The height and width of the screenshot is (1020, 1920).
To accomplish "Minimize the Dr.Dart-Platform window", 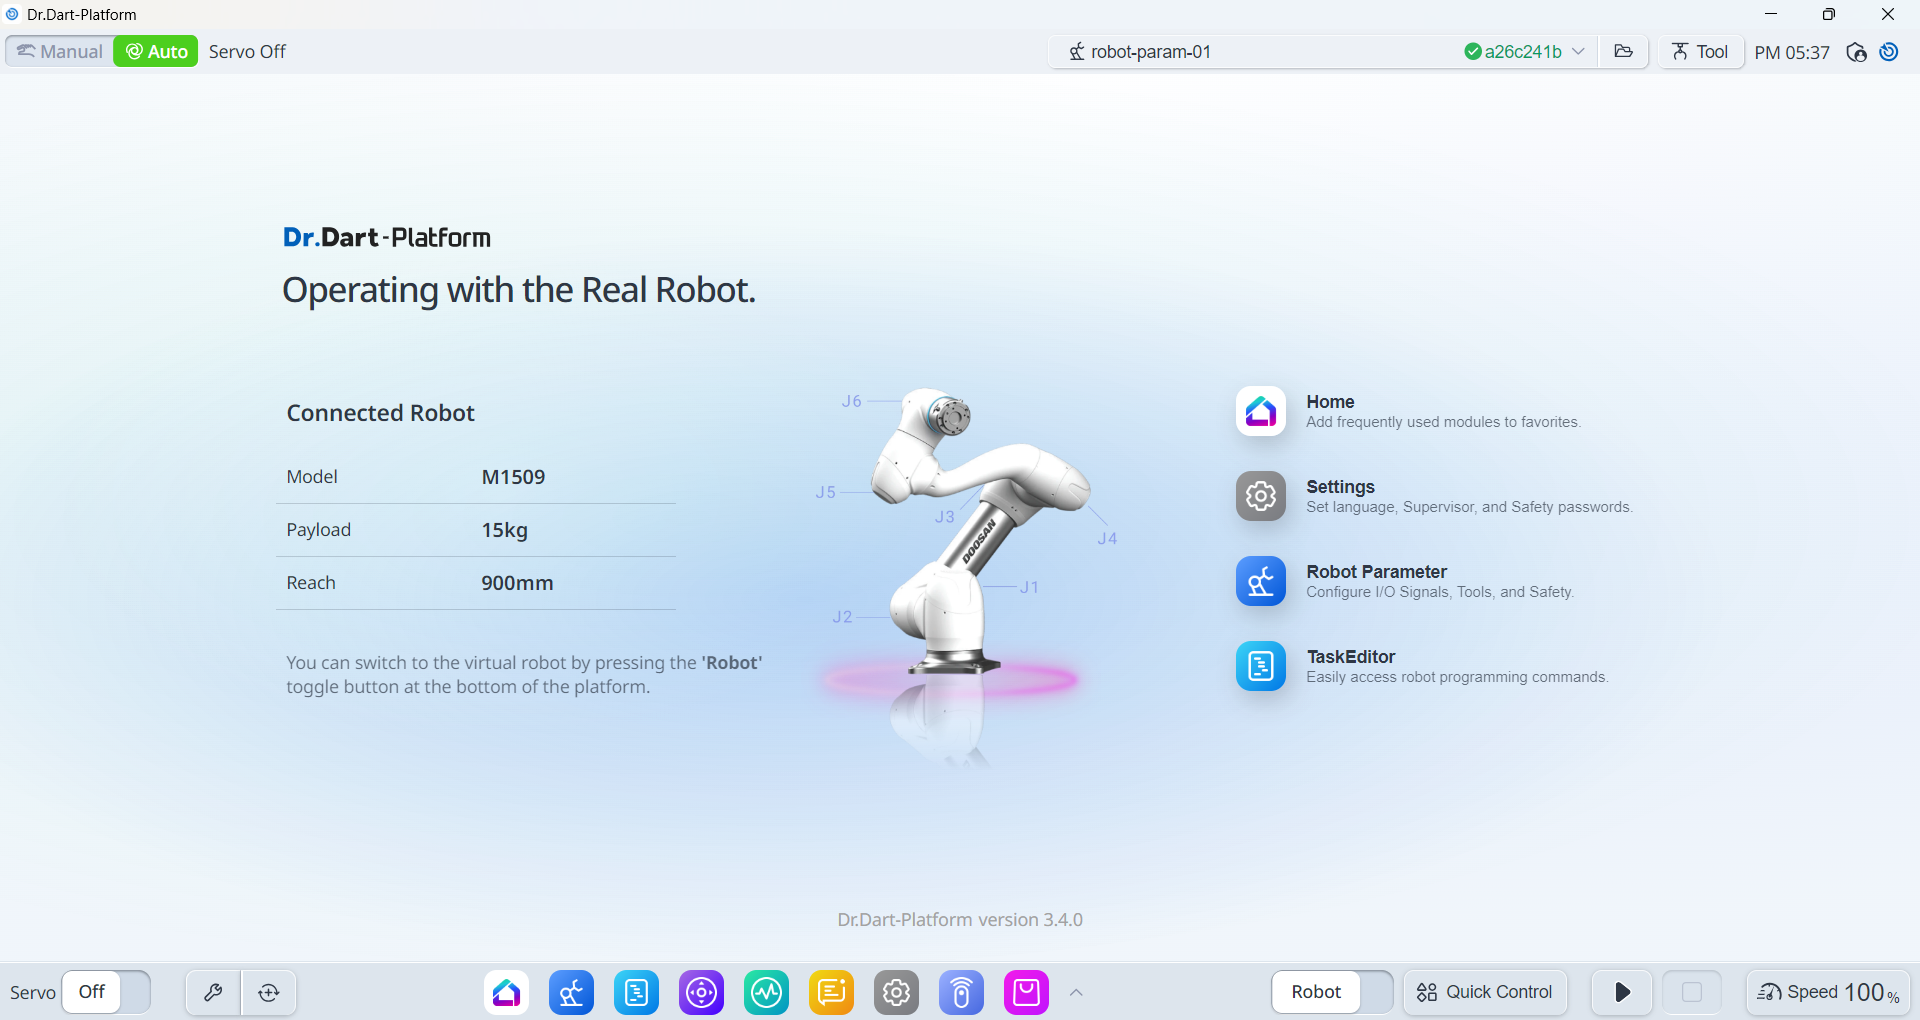I will pos(1771,14).
